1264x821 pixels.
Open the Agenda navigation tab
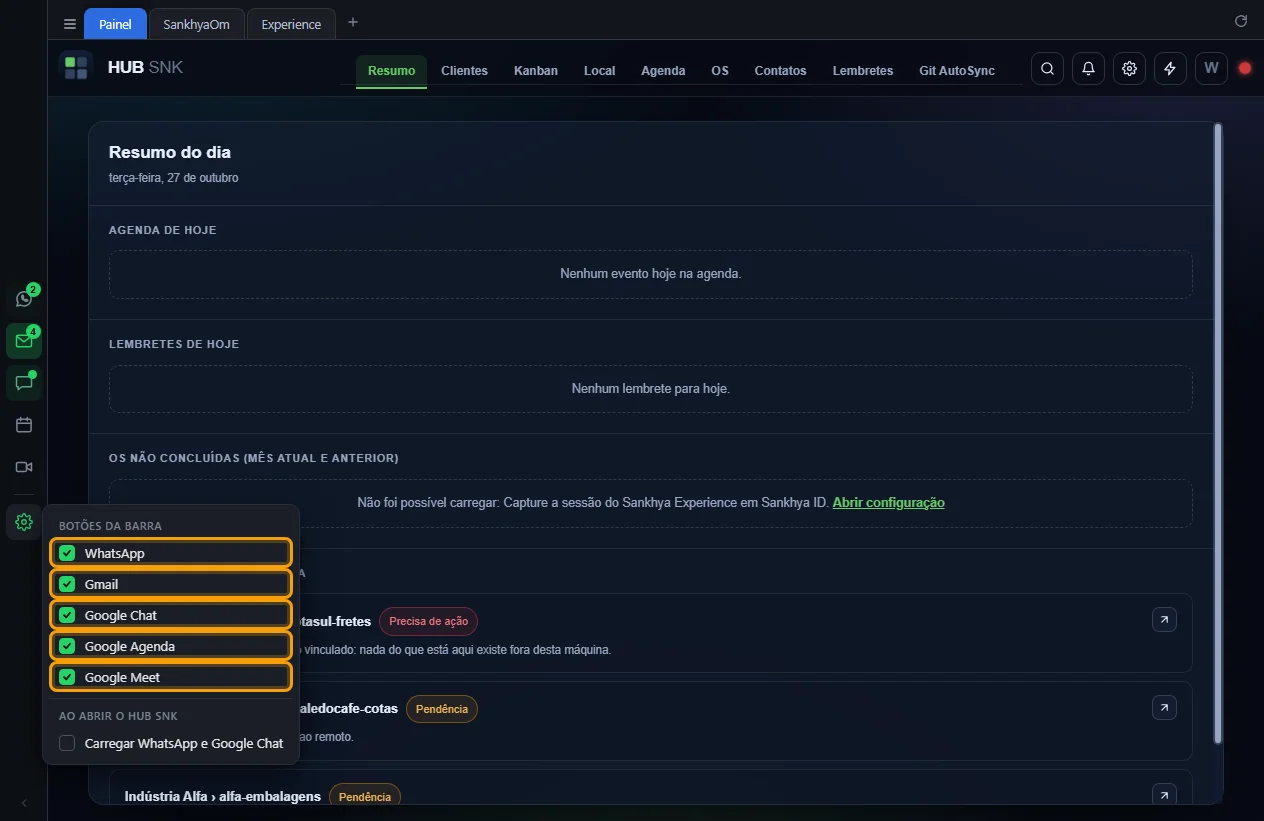pos(663,71)
